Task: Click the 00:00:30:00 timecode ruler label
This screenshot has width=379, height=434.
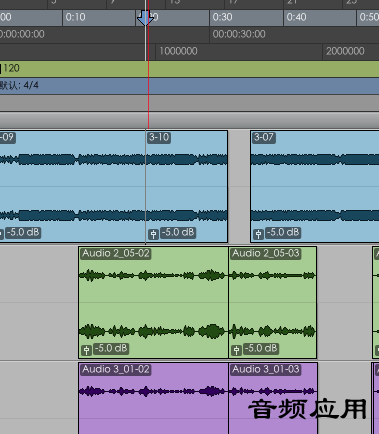Action: click(239, 34)
